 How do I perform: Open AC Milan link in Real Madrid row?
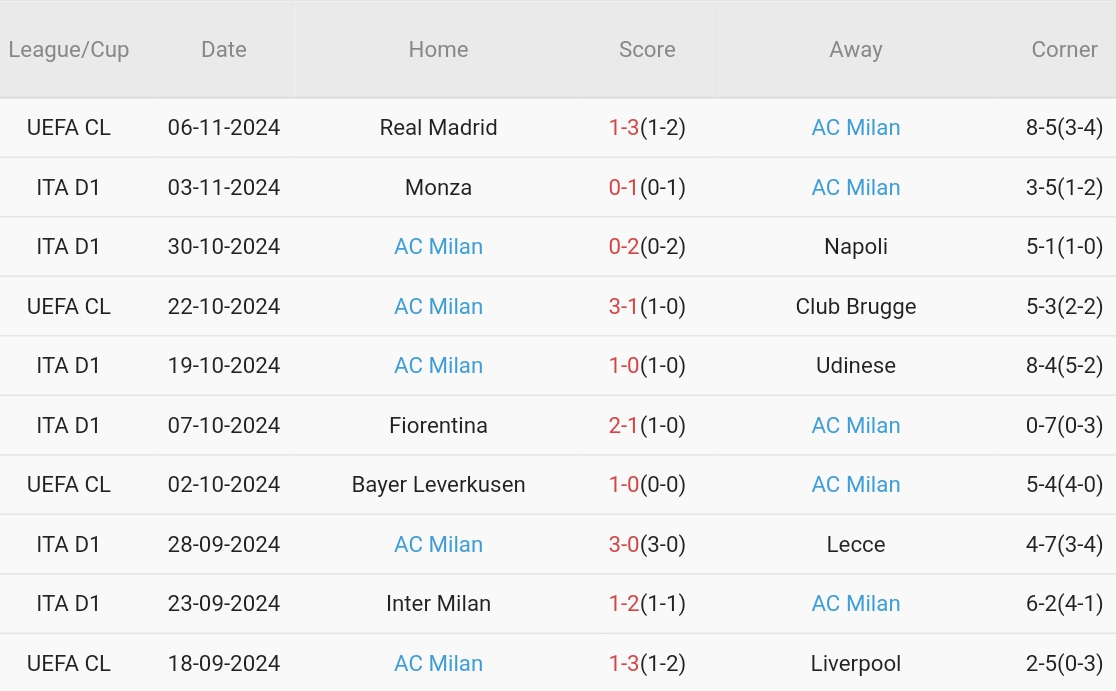pyautogui.click(x=856, y=128)
